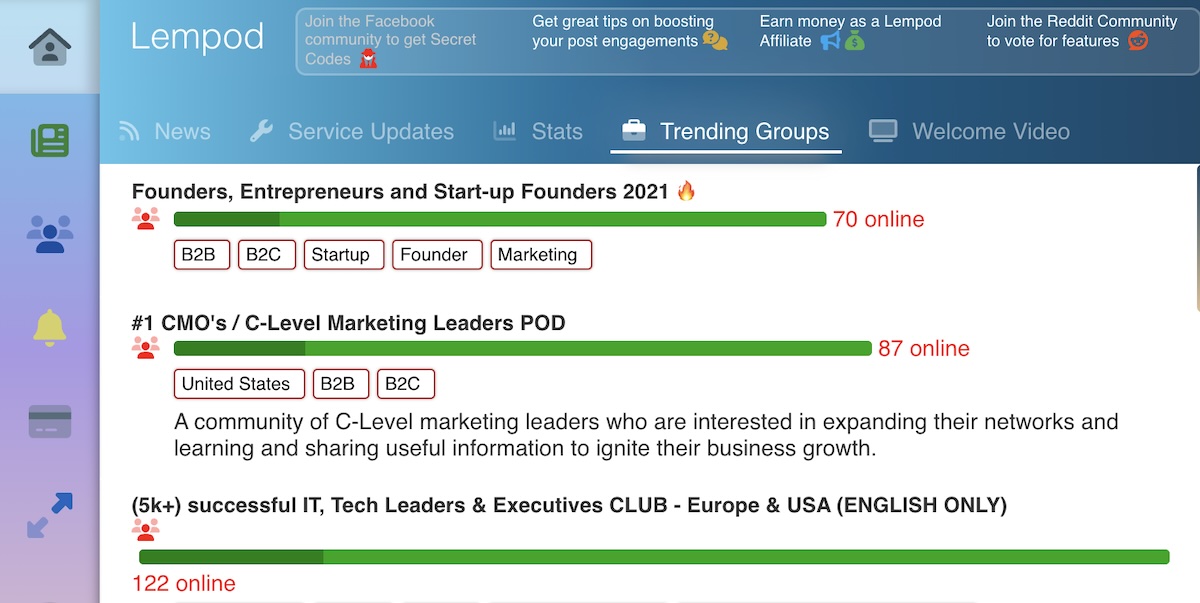The image size is (1200, 603).
Task: Click the diagonal expand arrows icon
Action: pyautogui.click(x=50, y=515)
